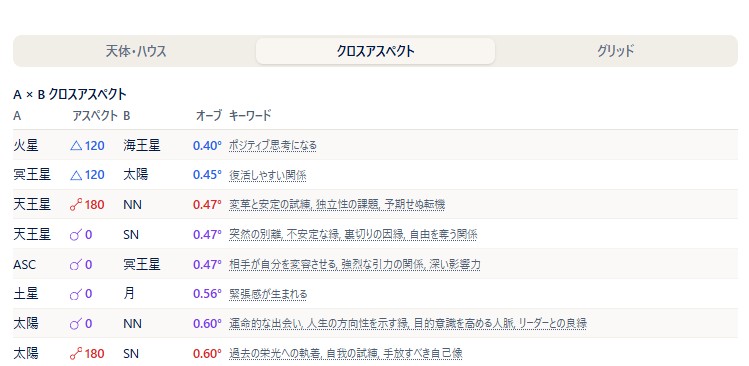Click keyword 裏切りの因縁
Viewport: 749px width, 366px height.
pos(374,235)
